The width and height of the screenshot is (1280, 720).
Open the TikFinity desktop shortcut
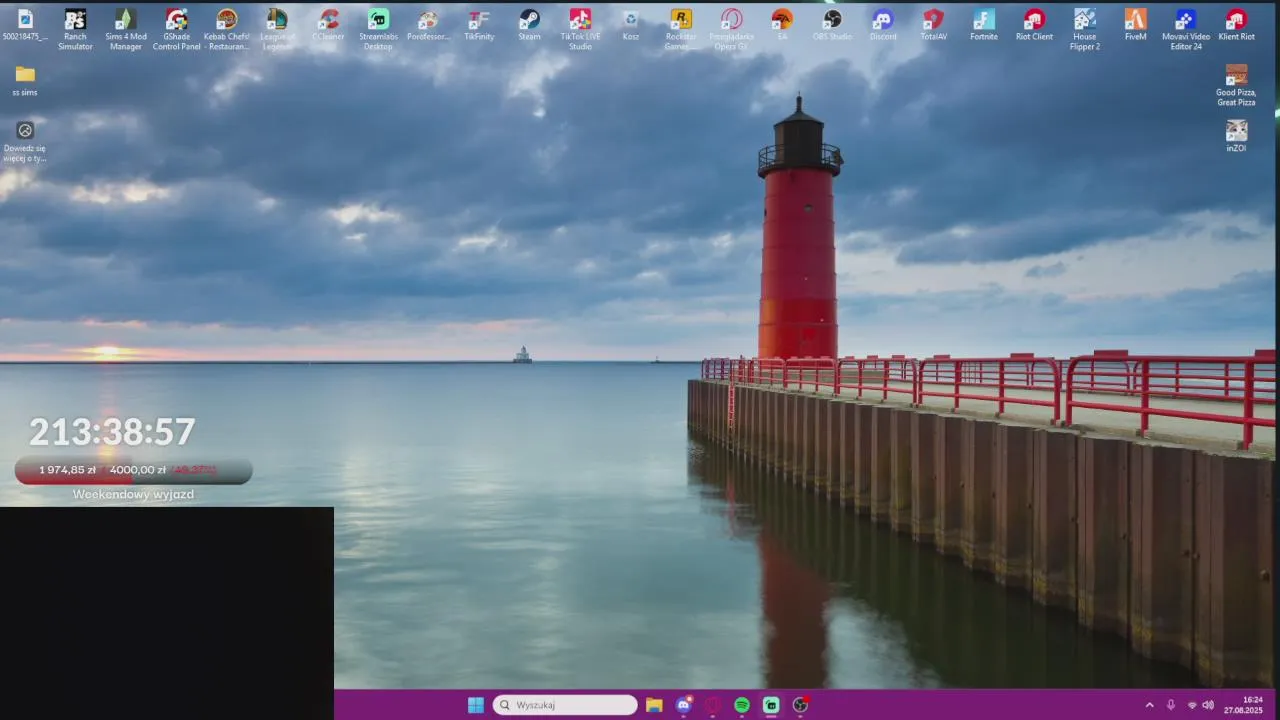(x=479, y=25)
